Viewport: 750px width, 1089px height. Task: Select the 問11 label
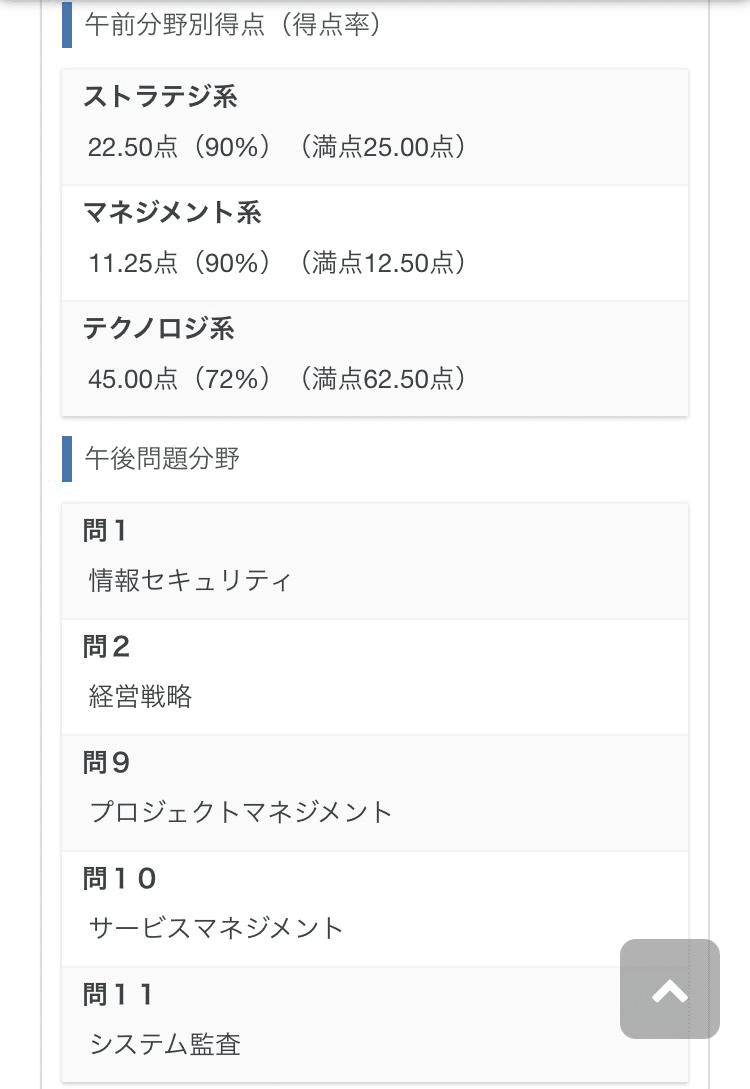pyautogui.click(x=118, y=995)
